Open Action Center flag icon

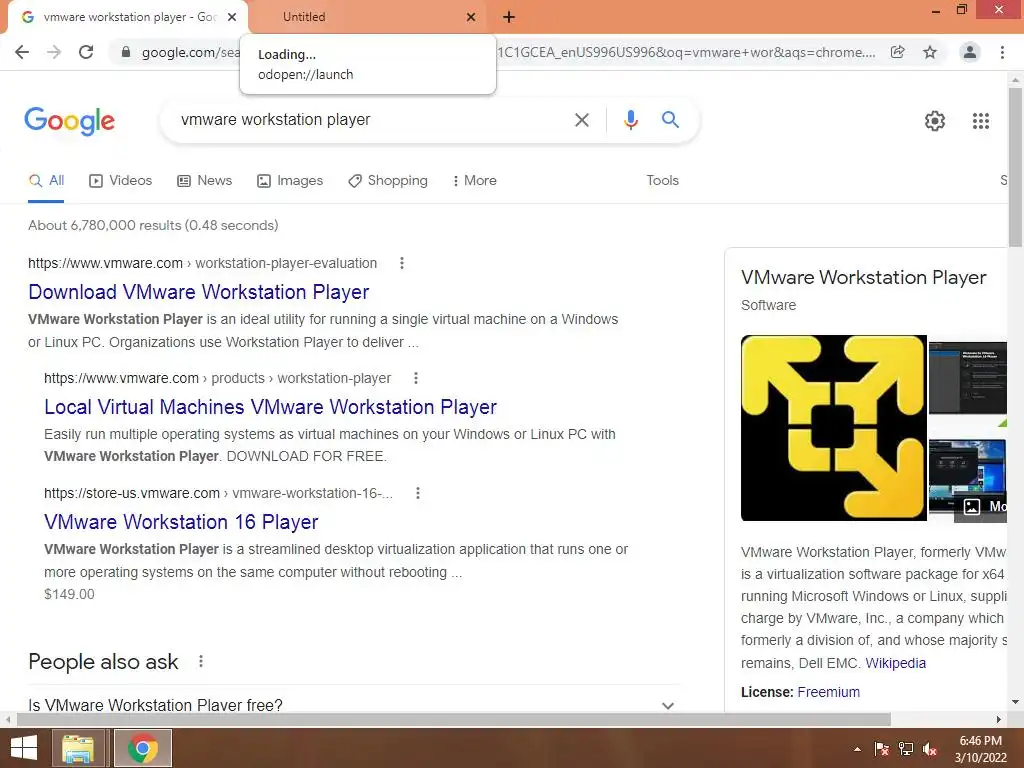coord(882,749)
